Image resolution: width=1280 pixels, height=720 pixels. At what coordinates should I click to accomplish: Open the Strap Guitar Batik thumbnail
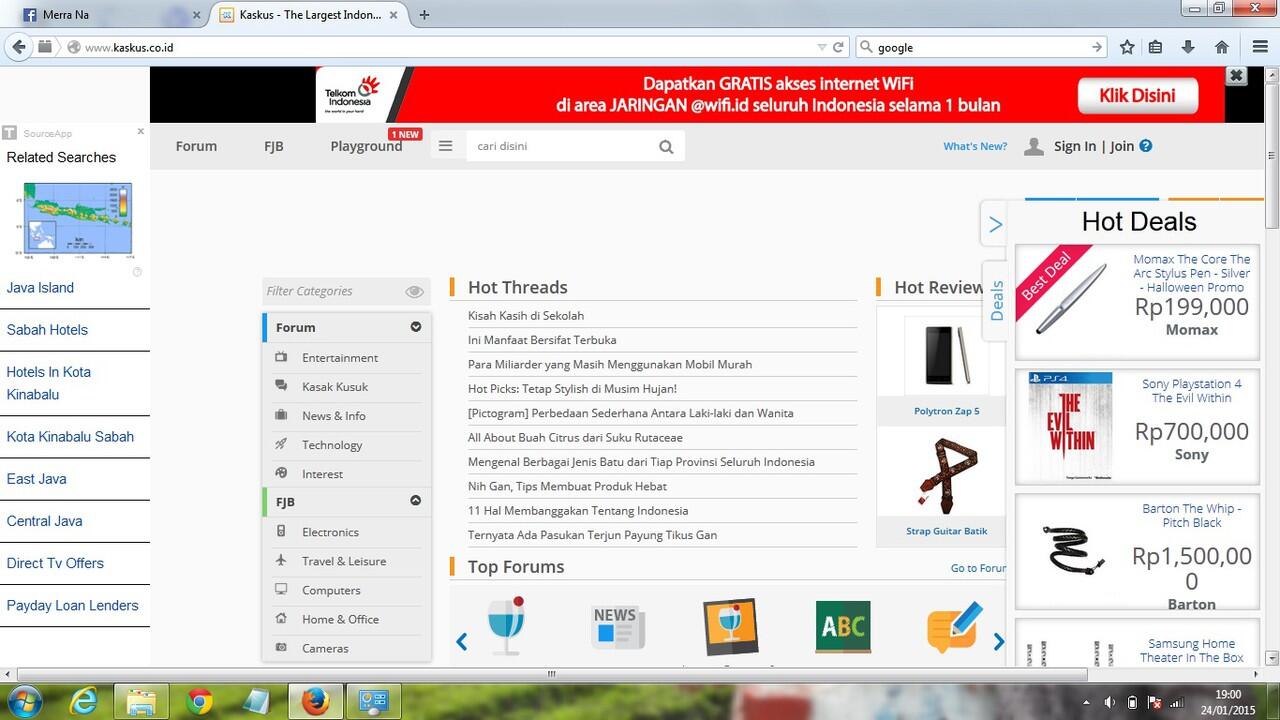(946, 476)
